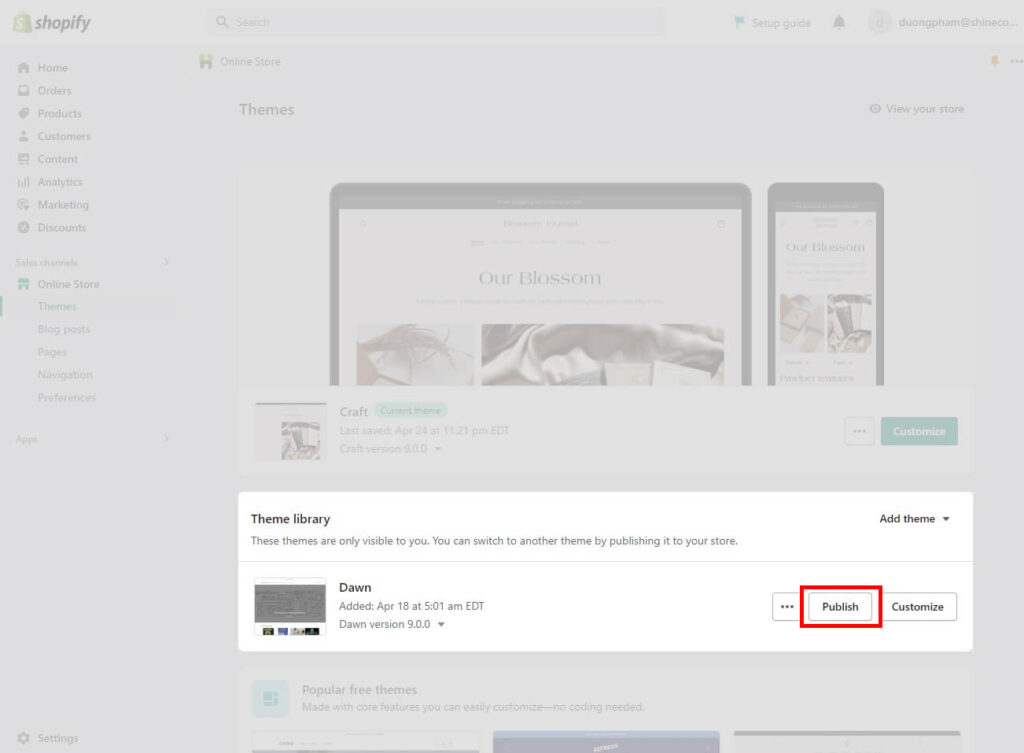Open Blog posts

[64, 329]
